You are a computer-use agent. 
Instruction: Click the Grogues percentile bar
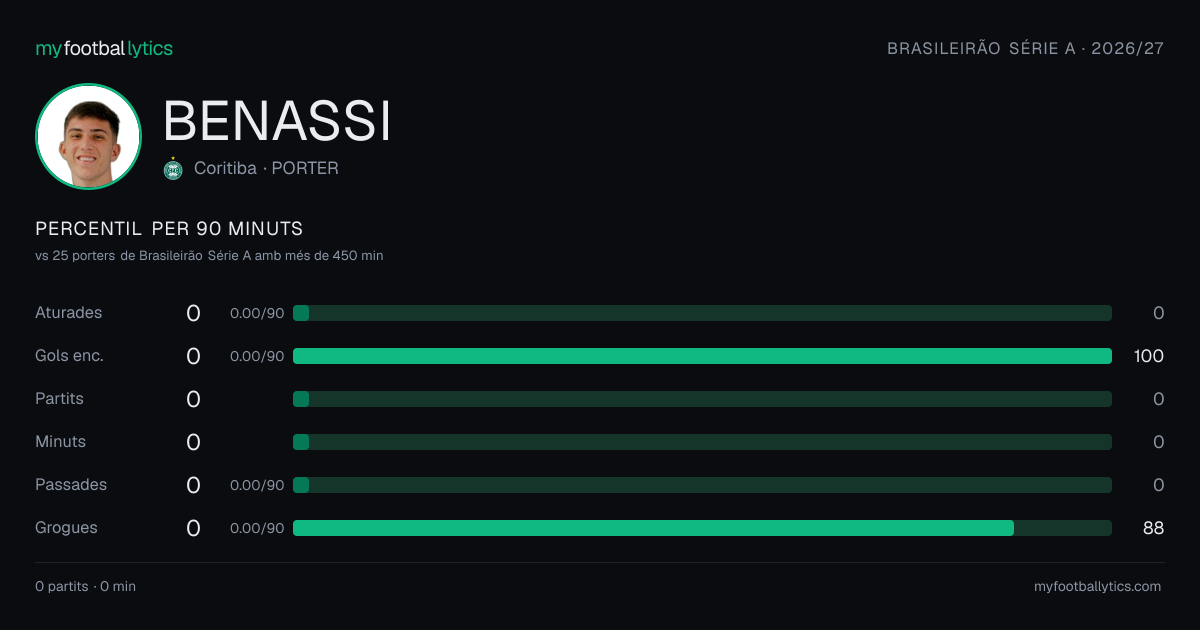702,528
